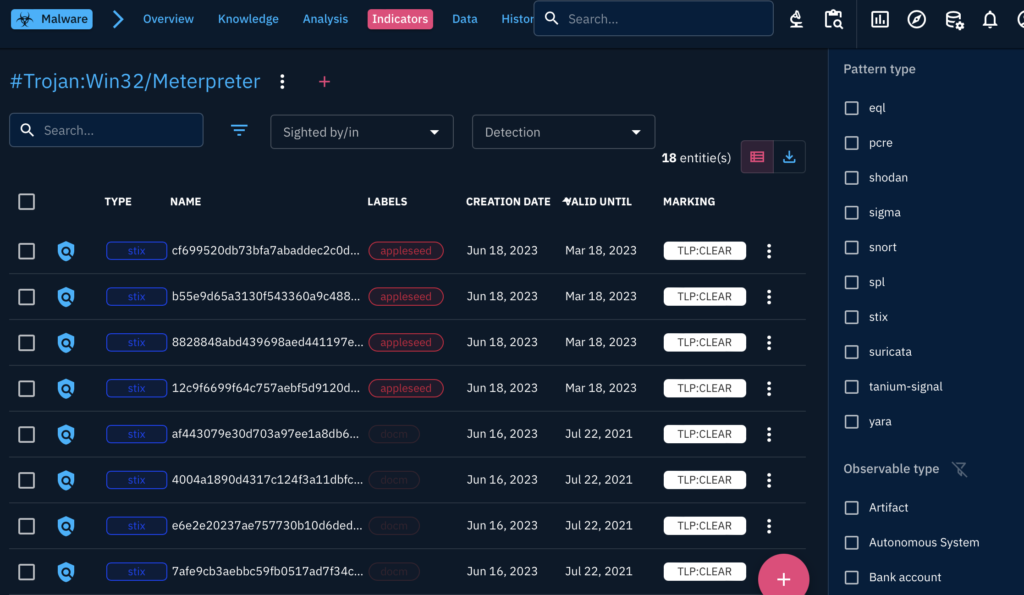Image resolution: width=1024 pixels, height=595 pixels.
Task: Tick the Artifact observable type checkbox
Action: tap(852, 508)
